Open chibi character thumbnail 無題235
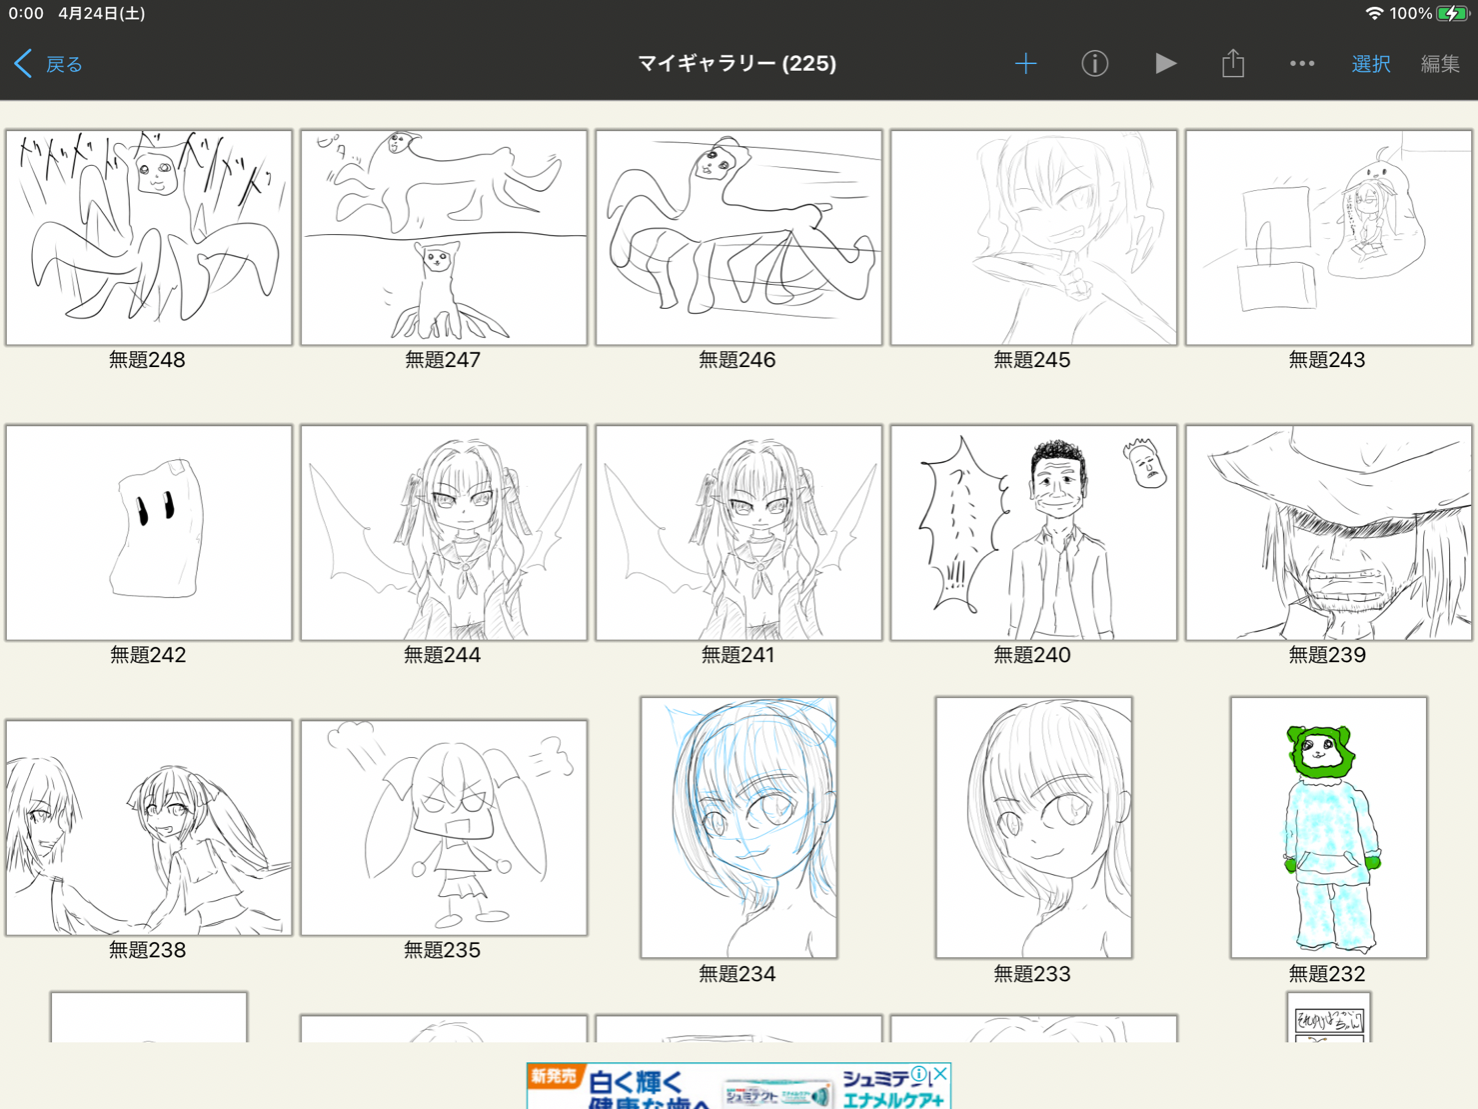This screenshot has height=1109, width=1478. point(444,828)
